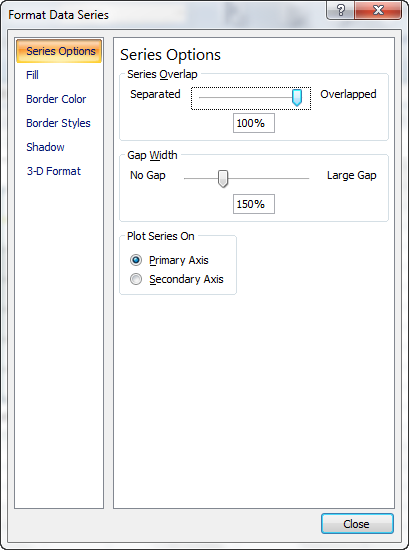The image size is (409, 550).
Task: Switch to the Fill tab
Action: [x=32, y=75]
